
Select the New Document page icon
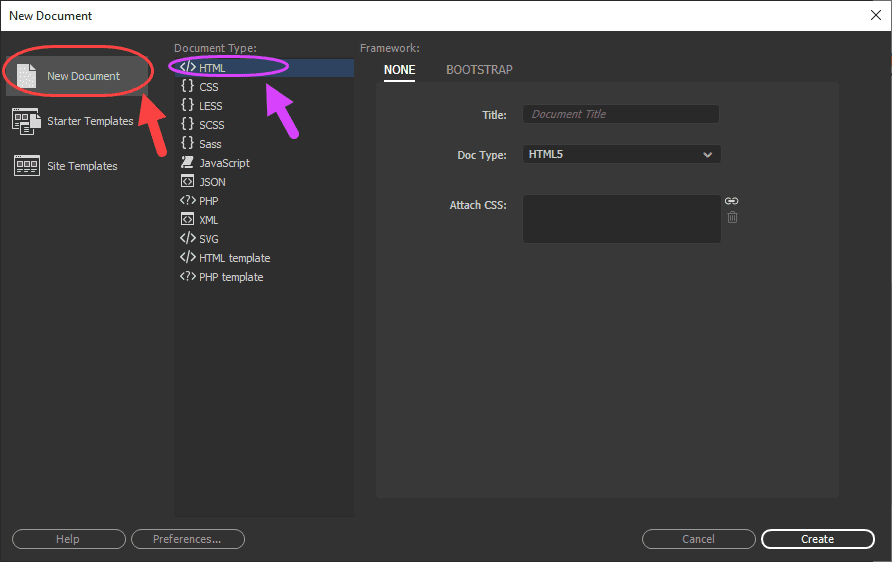26,76
